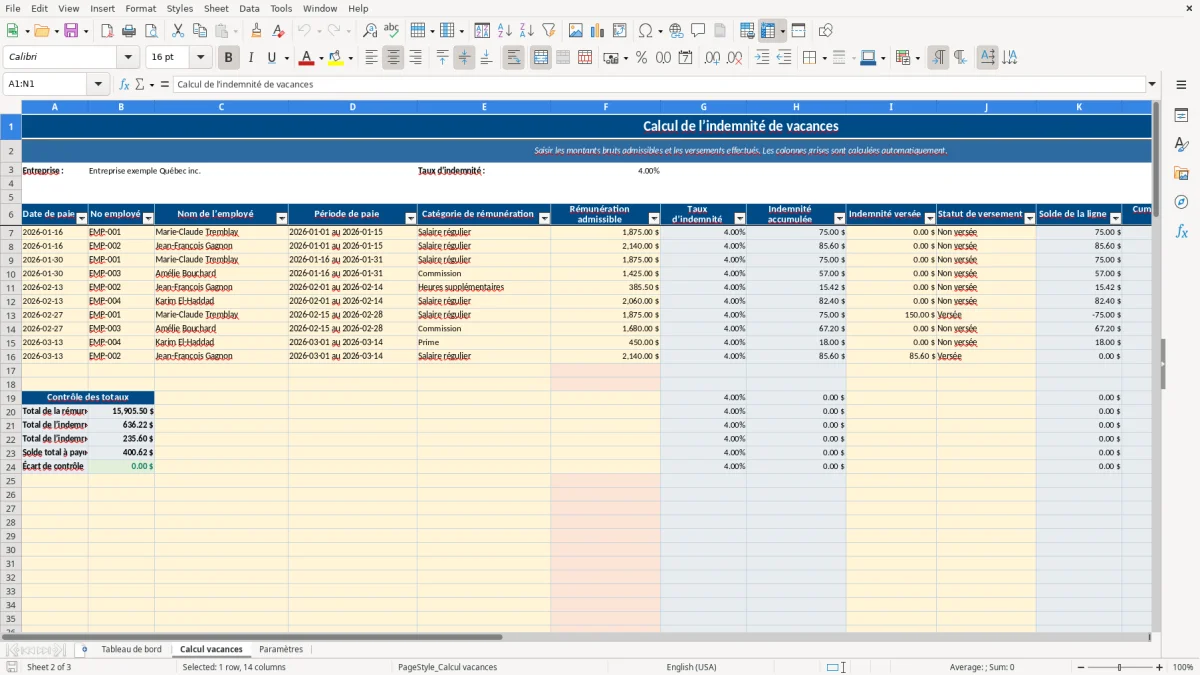Open the Format menu
The width and height of the screenshot is (1200, 675).
click(140, 8)
